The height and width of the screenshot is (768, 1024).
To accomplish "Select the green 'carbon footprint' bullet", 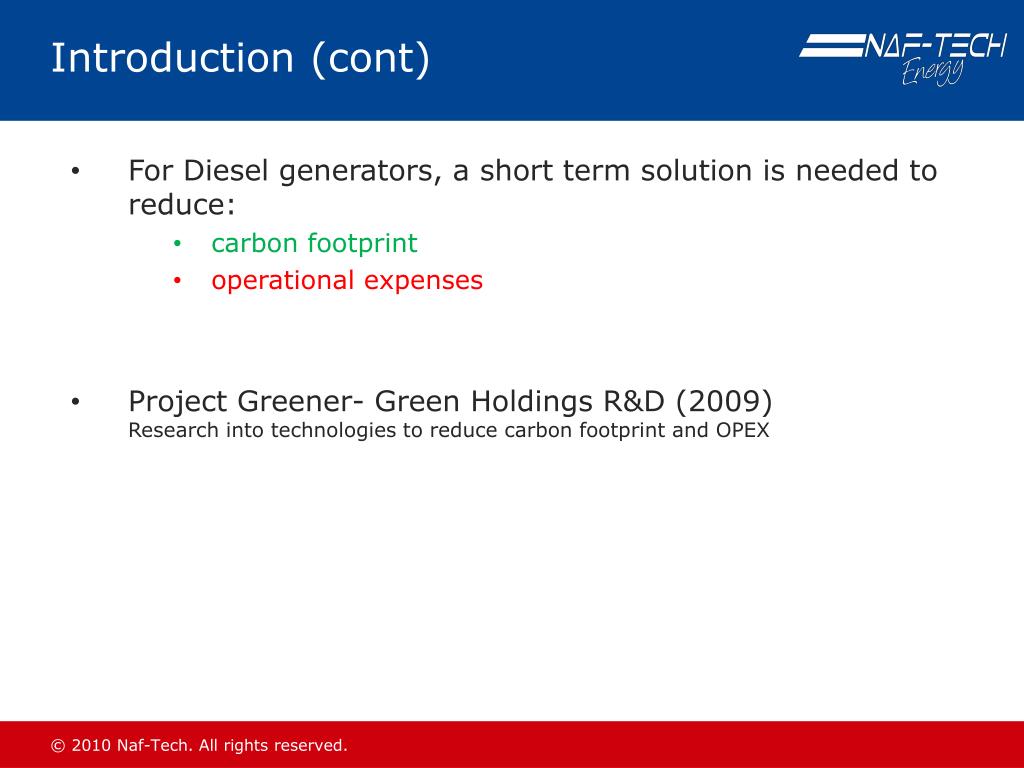I will pos(314,244).
